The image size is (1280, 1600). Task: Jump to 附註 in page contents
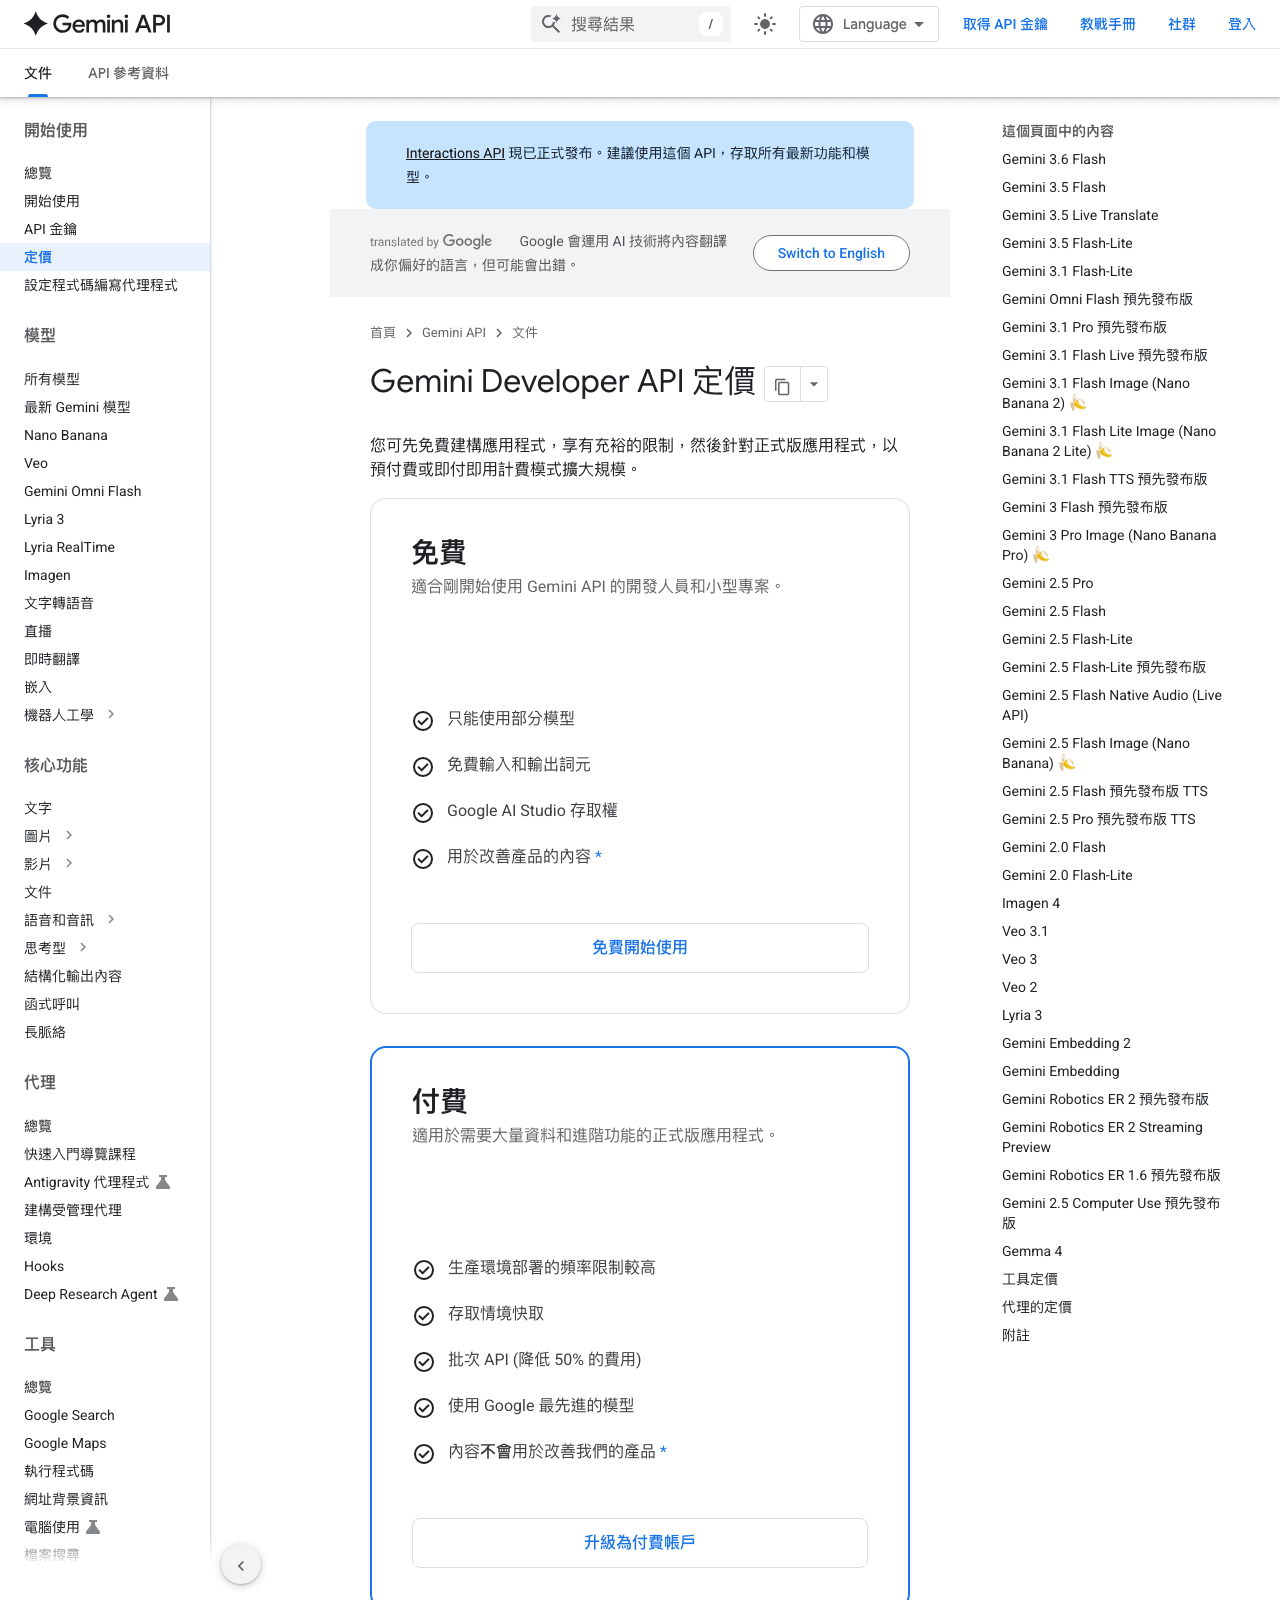click(1016, 1335)
